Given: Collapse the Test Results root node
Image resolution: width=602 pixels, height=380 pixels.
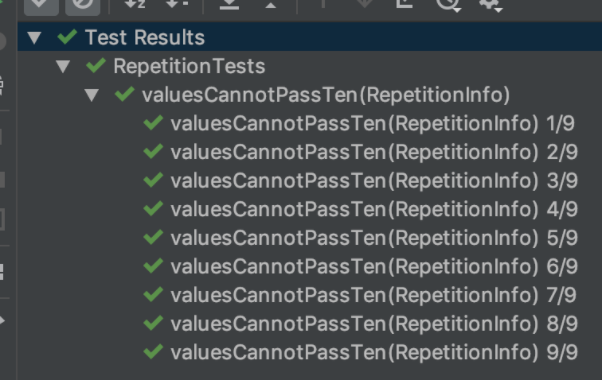Looking at the screenshot, I should coord(35,38).
